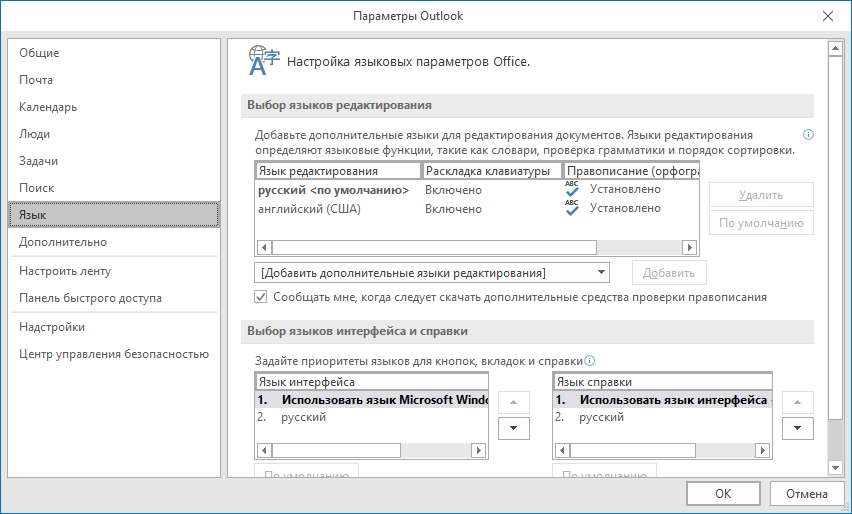Open the Общие settings category
This screenshot has width=852, height=514.
(114, 53)
